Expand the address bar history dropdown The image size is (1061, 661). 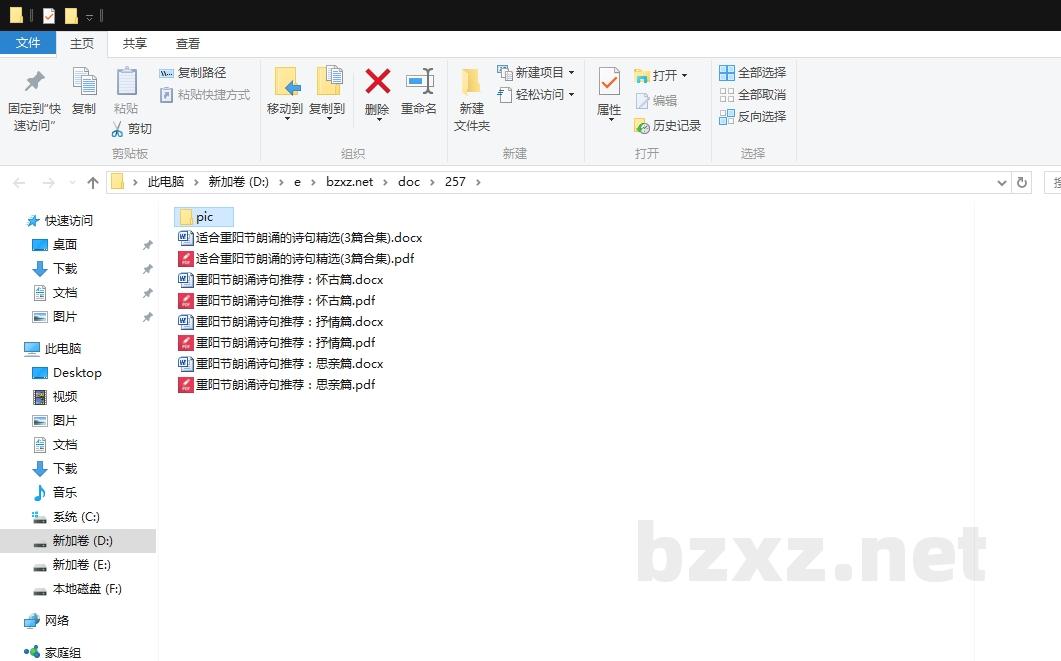pos(1002,183)
